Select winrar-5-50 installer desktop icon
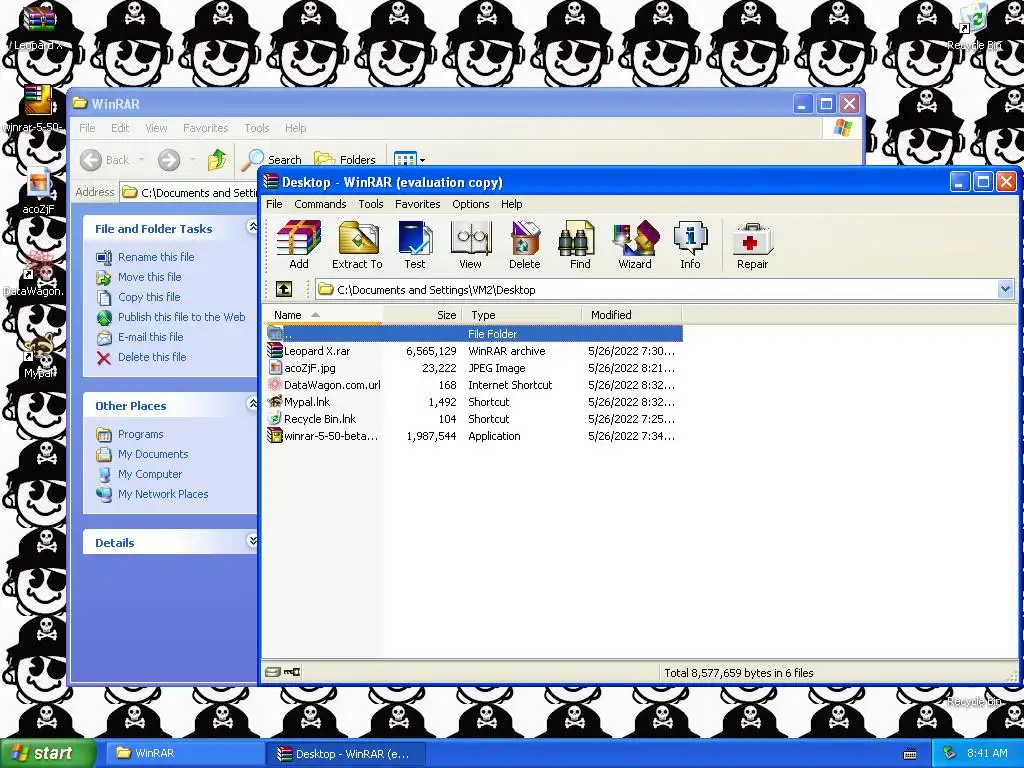 [x=37, y=109]
